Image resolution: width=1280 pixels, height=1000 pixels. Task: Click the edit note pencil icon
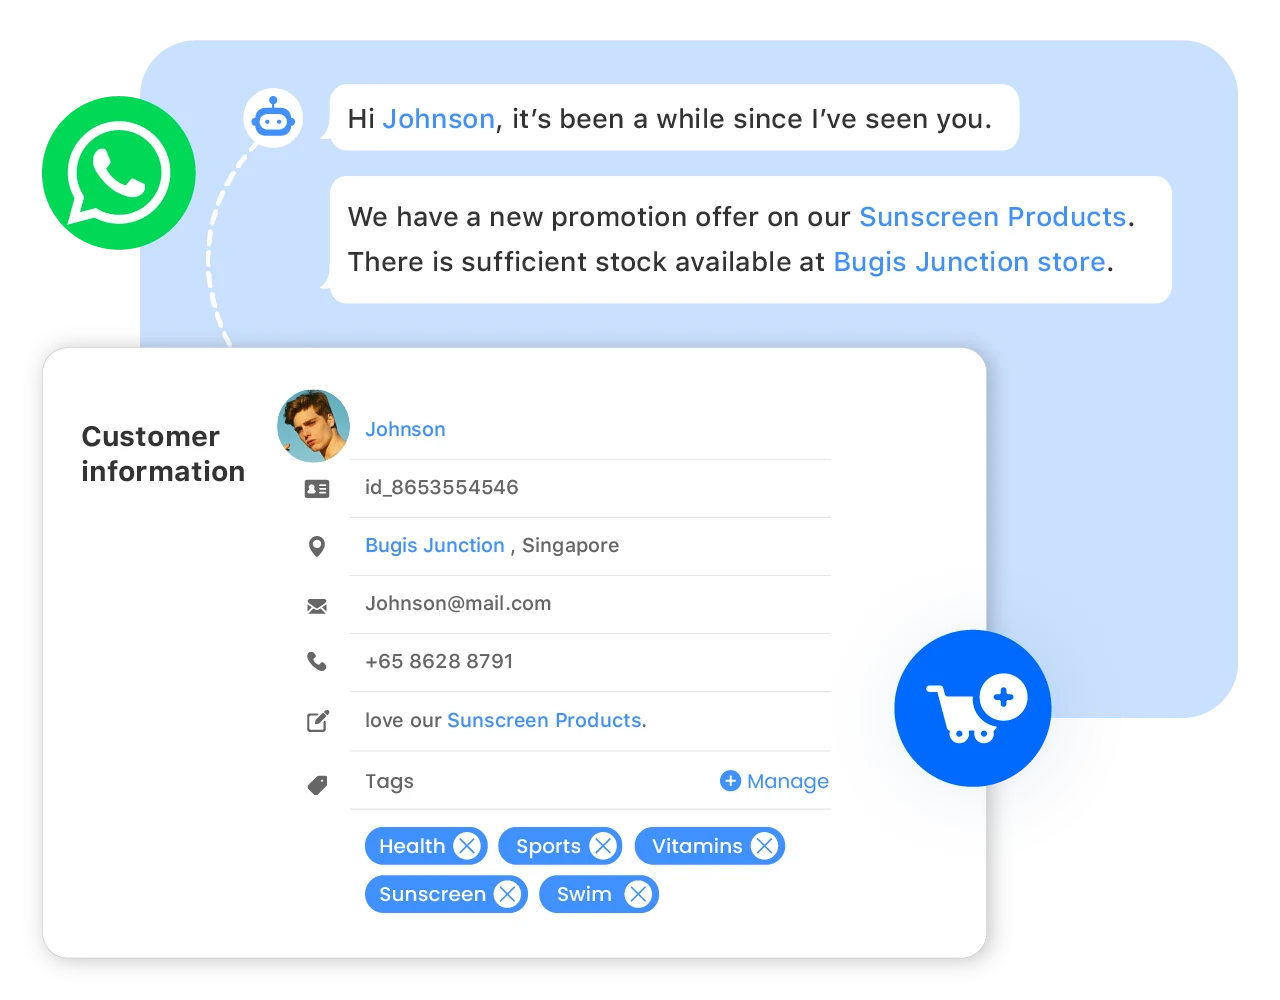(317, 721)
